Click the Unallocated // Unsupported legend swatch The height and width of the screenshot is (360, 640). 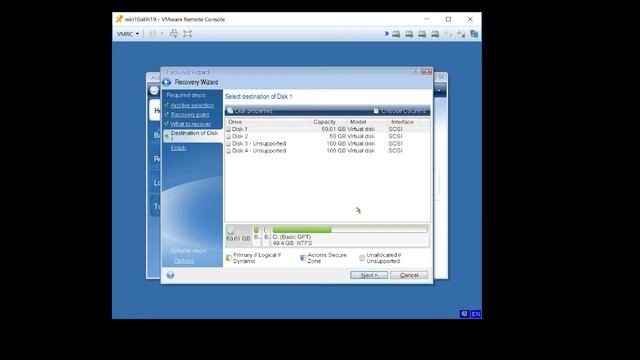[x=362, y=258]
